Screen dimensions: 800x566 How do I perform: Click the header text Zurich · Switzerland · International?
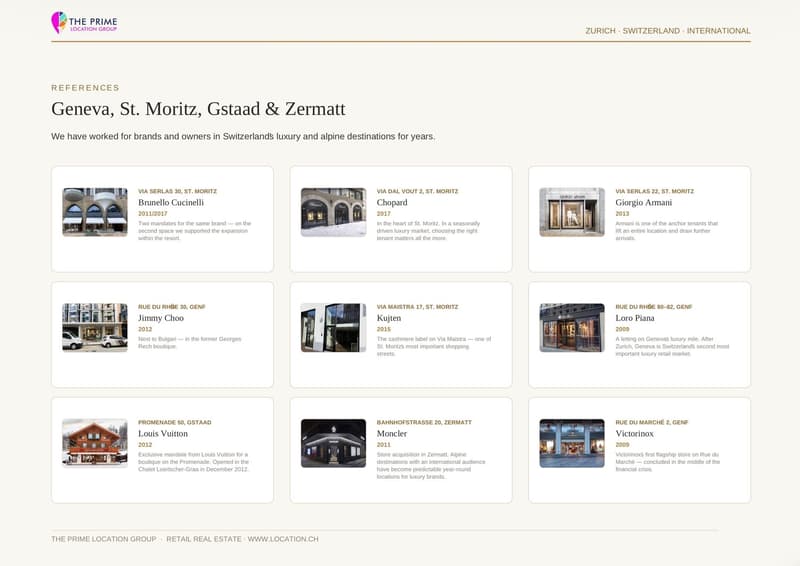[668, 31]
